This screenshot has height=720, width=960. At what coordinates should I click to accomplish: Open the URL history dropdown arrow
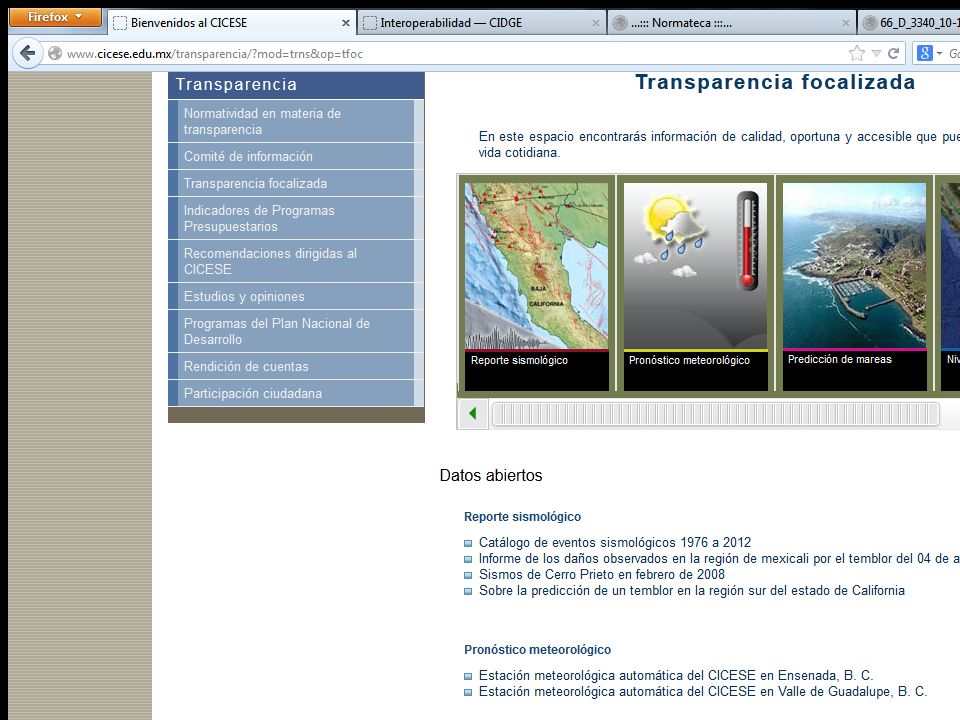pyautogui.click(x=876, y=53)
